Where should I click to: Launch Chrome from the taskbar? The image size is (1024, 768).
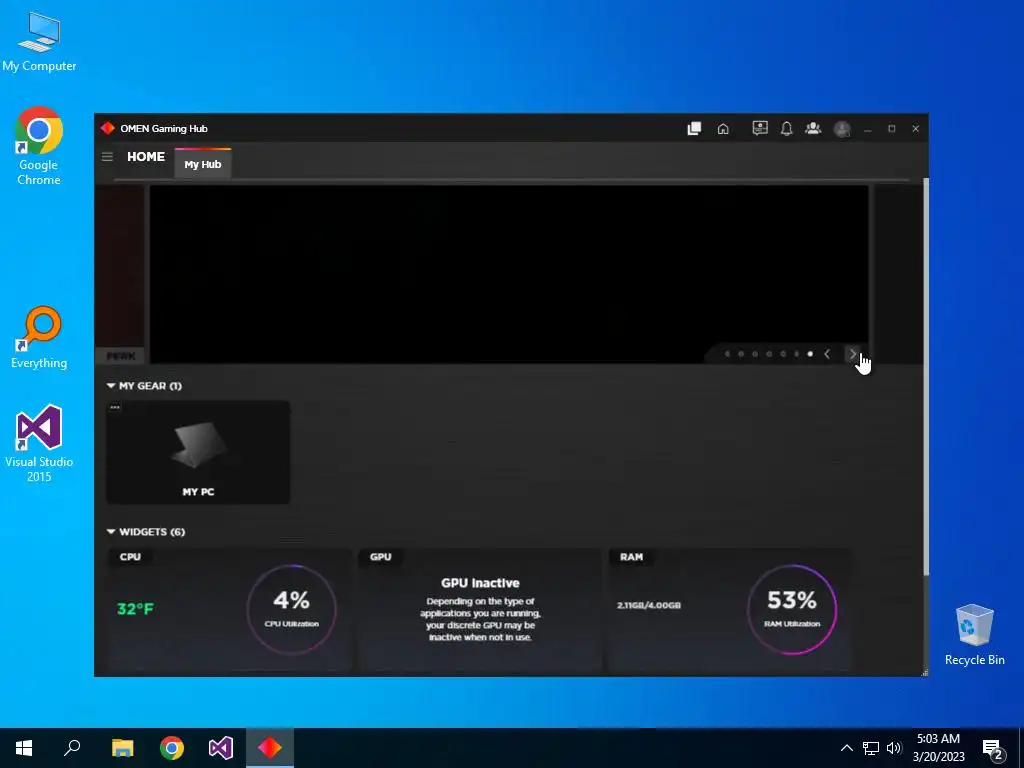[x=172, y=748]
